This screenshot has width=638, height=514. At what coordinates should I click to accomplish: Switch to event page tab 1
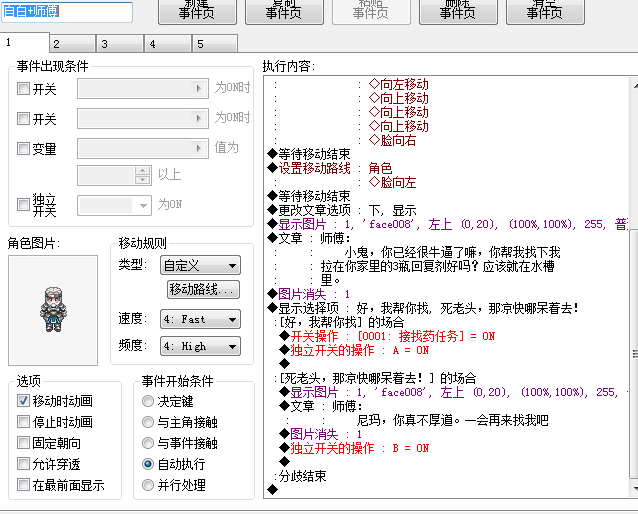[24, 42]
